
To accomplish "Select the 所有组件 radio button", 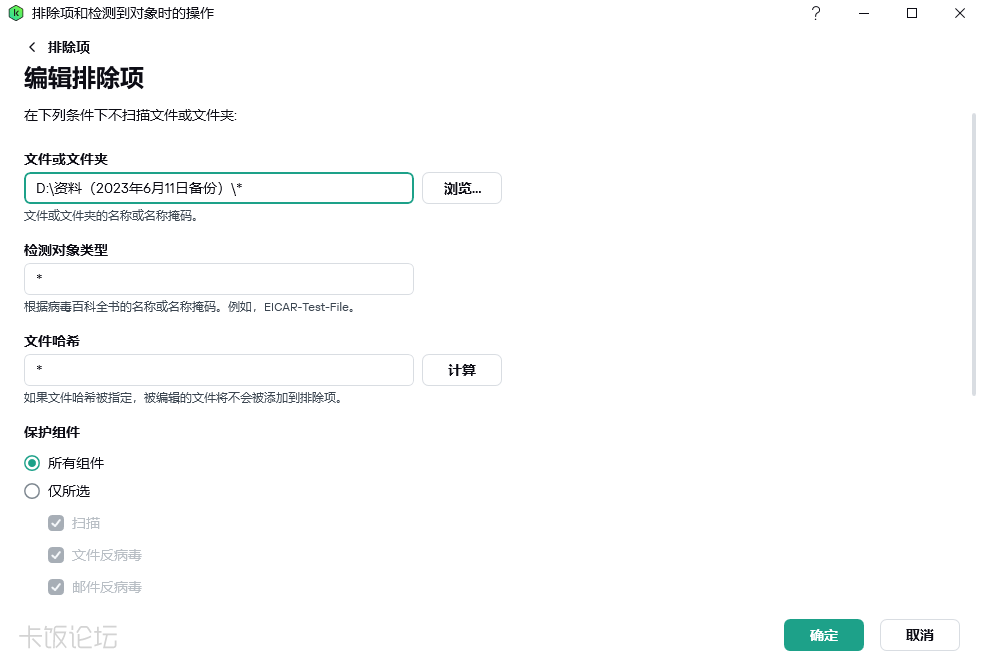I will (x=32, y=463).
